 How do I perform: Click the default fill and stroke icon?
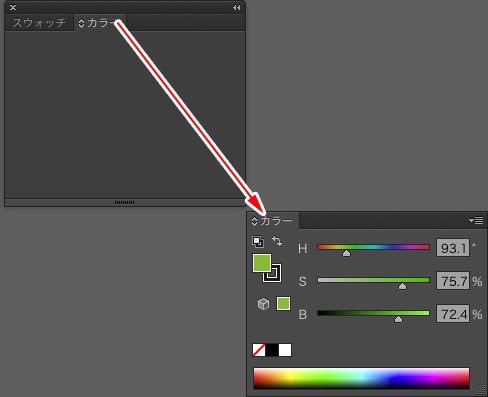(x=258, y=242)
